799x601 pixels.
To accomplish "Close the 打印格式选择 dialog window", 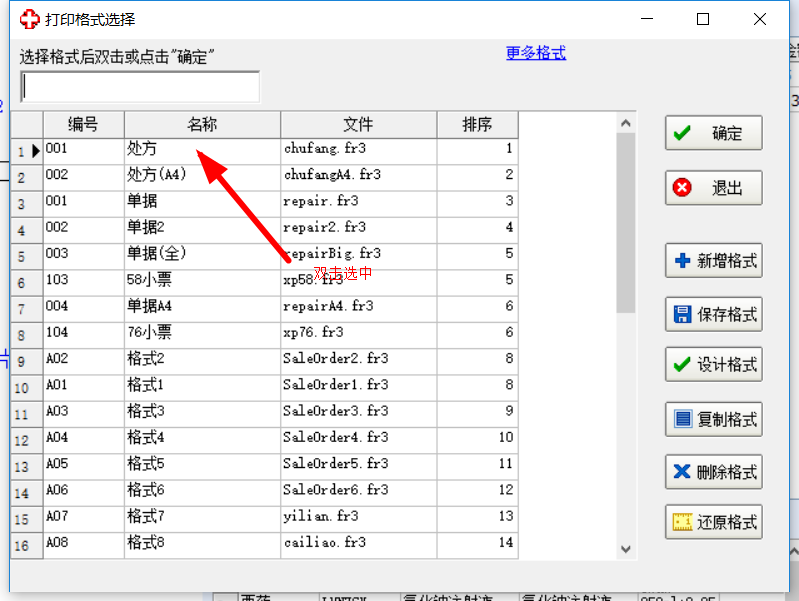I will 759,19.
